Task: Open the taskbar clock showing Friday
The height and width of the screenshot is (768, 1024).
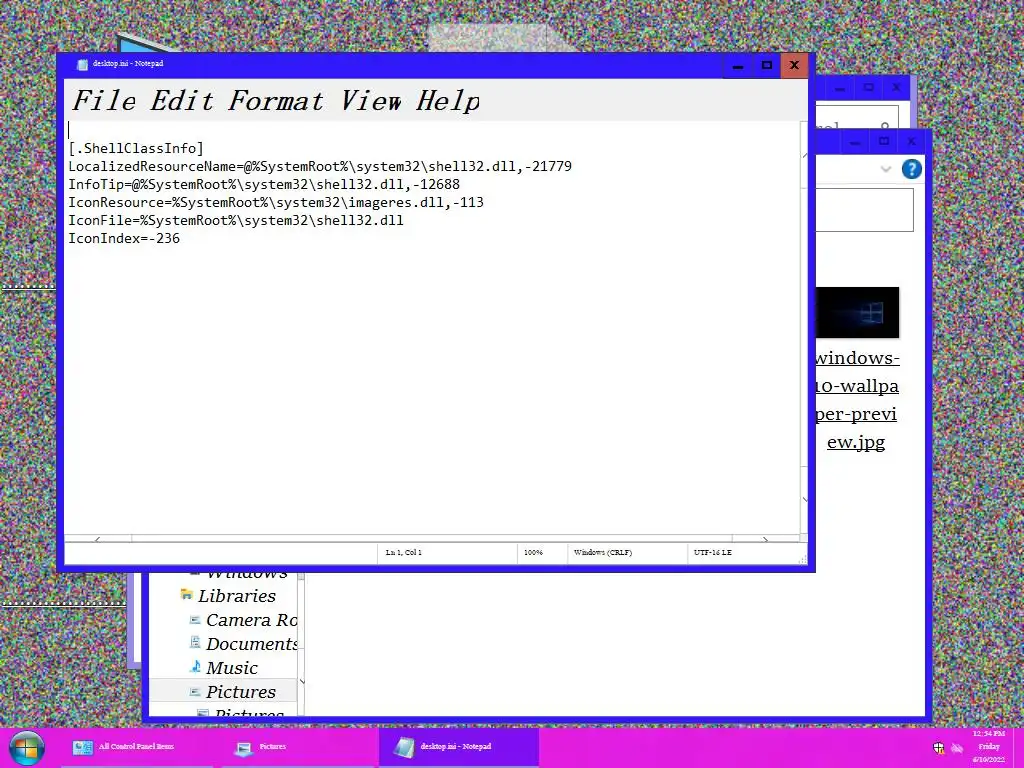Action: click(989, 746)
